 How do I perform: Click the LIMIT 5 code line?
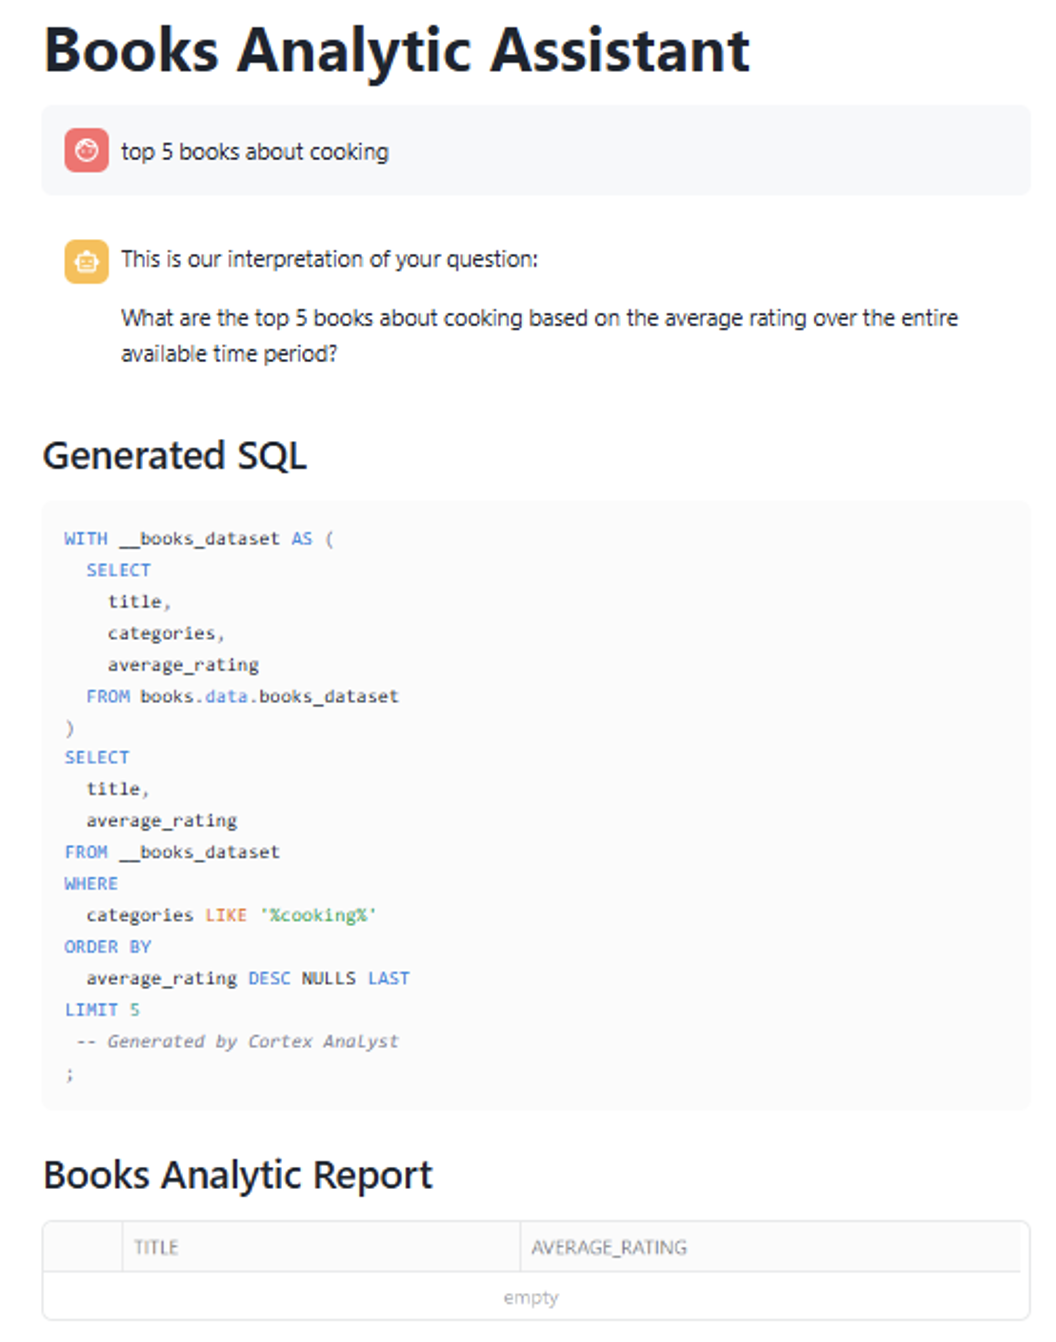click(102, 1010)
